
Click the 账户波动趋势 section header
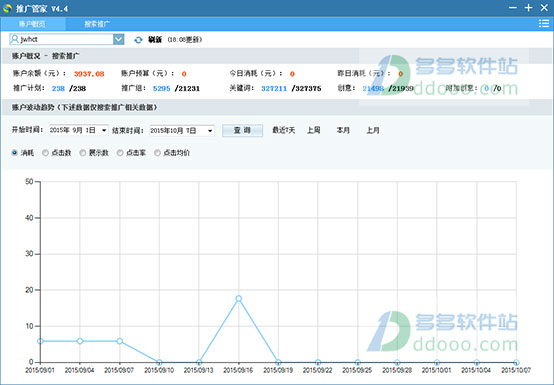(x=84, y=107)
